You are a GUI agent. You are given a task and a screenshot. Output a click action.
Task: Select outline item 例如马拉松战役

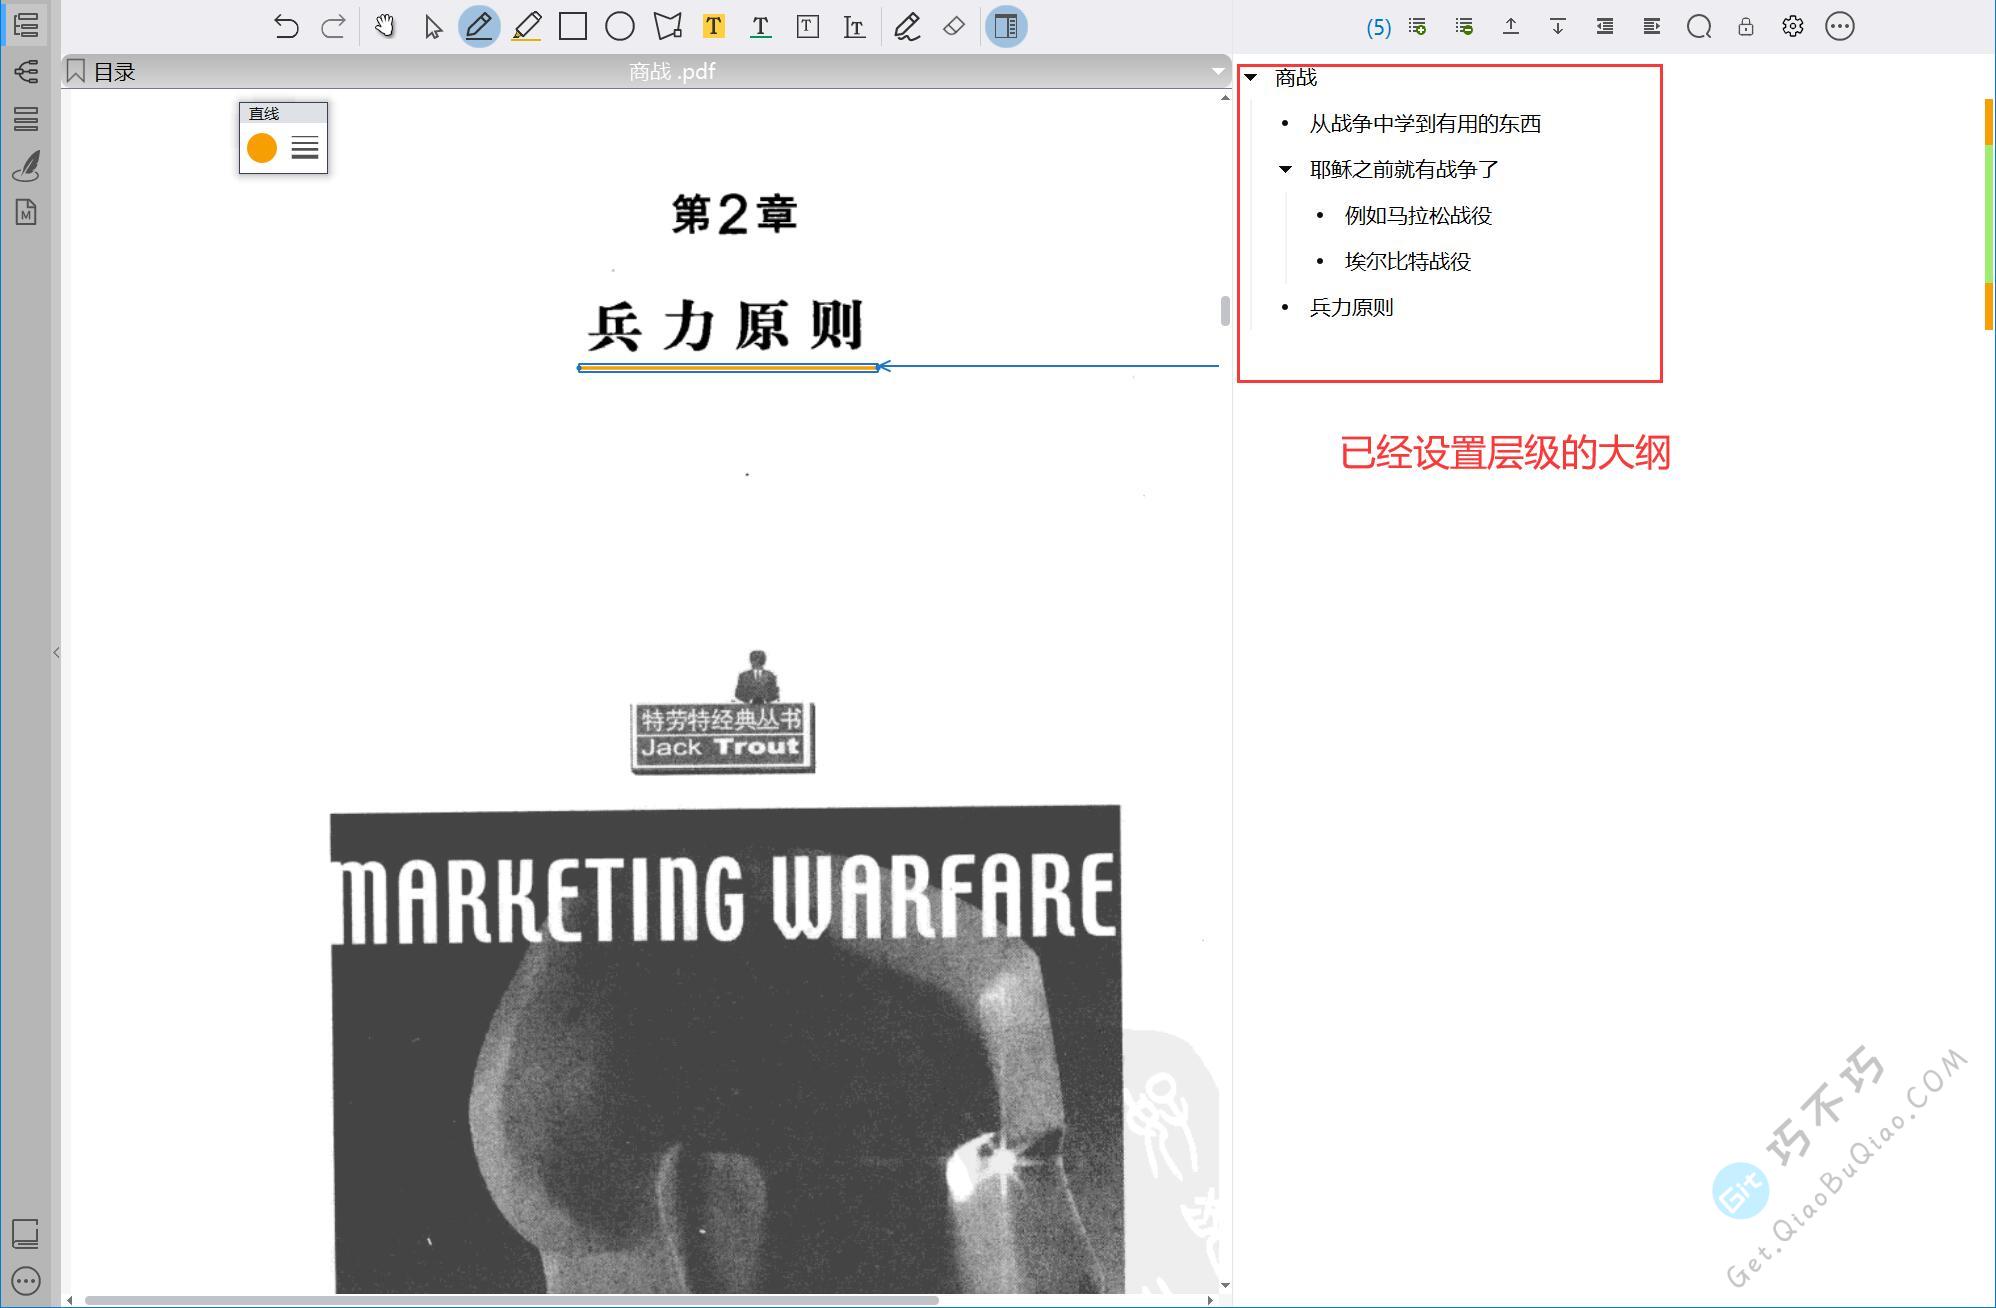1418,215
